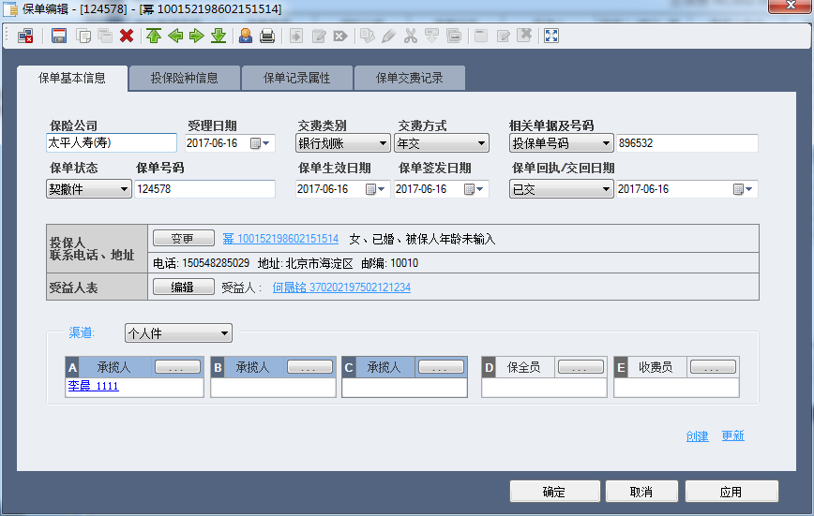
Task: Click the 变更 button for 投保人
Action: click(x=182, y=239)
